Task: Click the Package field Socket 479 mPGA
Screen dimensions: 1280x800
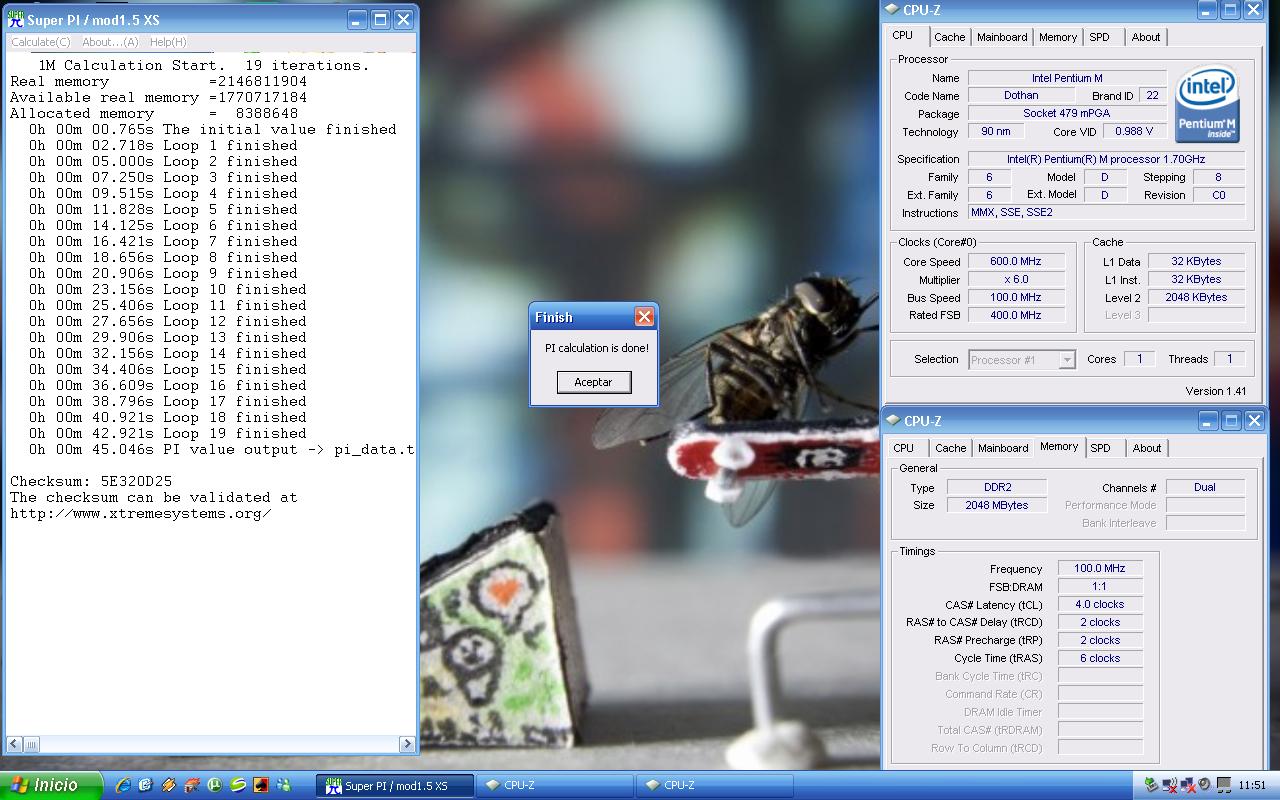Action: click(x=1067, y=114)
